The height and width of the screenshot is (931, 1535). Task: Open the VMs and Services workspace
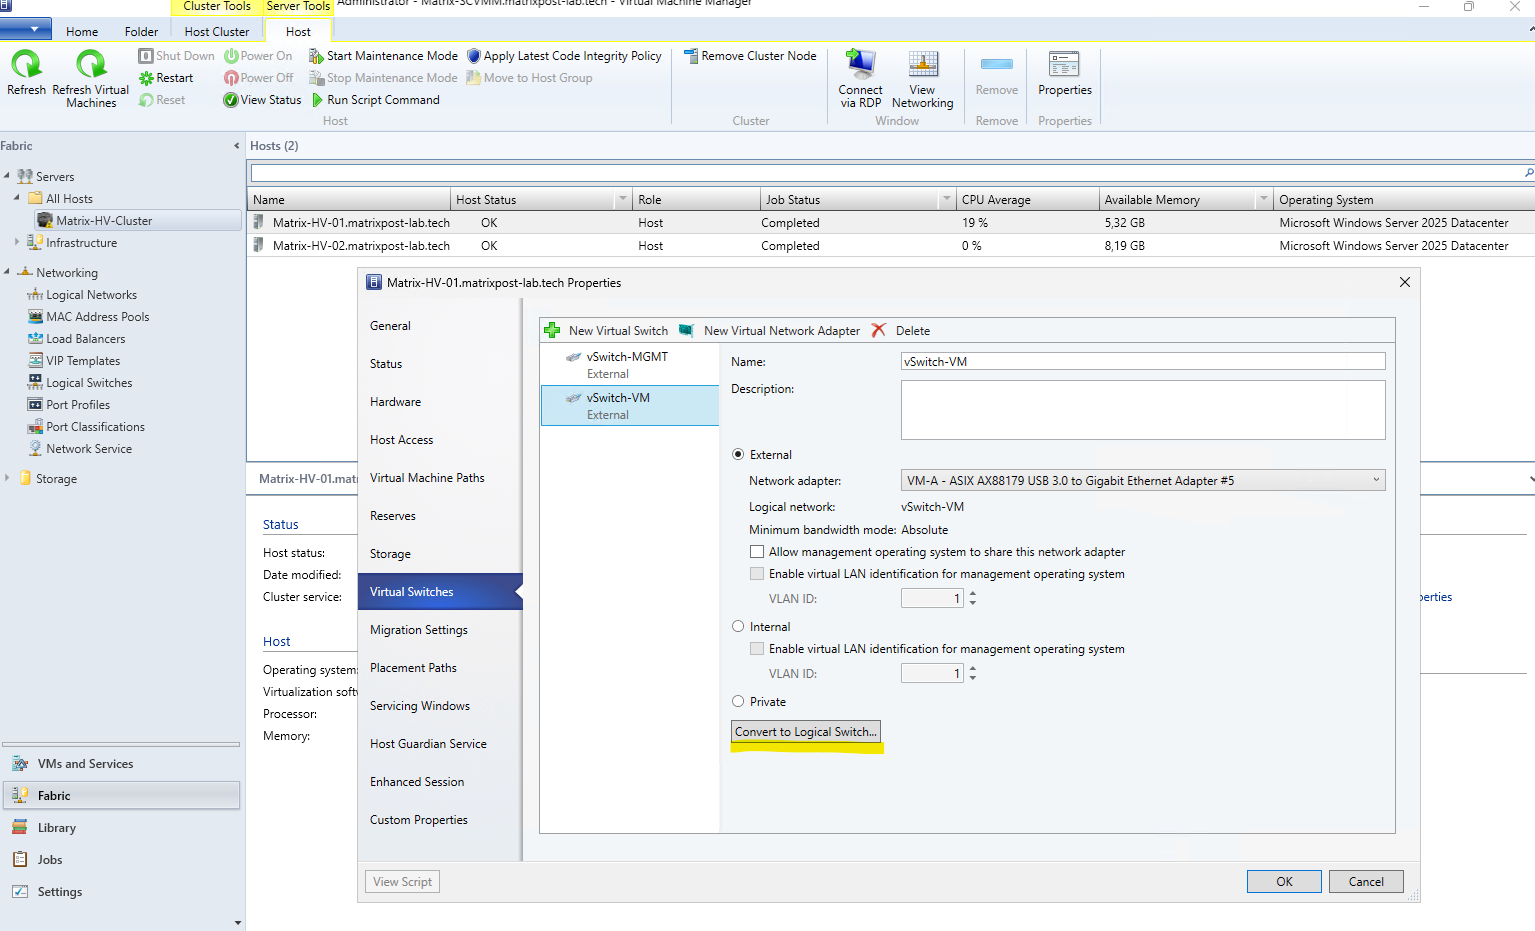coord(121,764)
